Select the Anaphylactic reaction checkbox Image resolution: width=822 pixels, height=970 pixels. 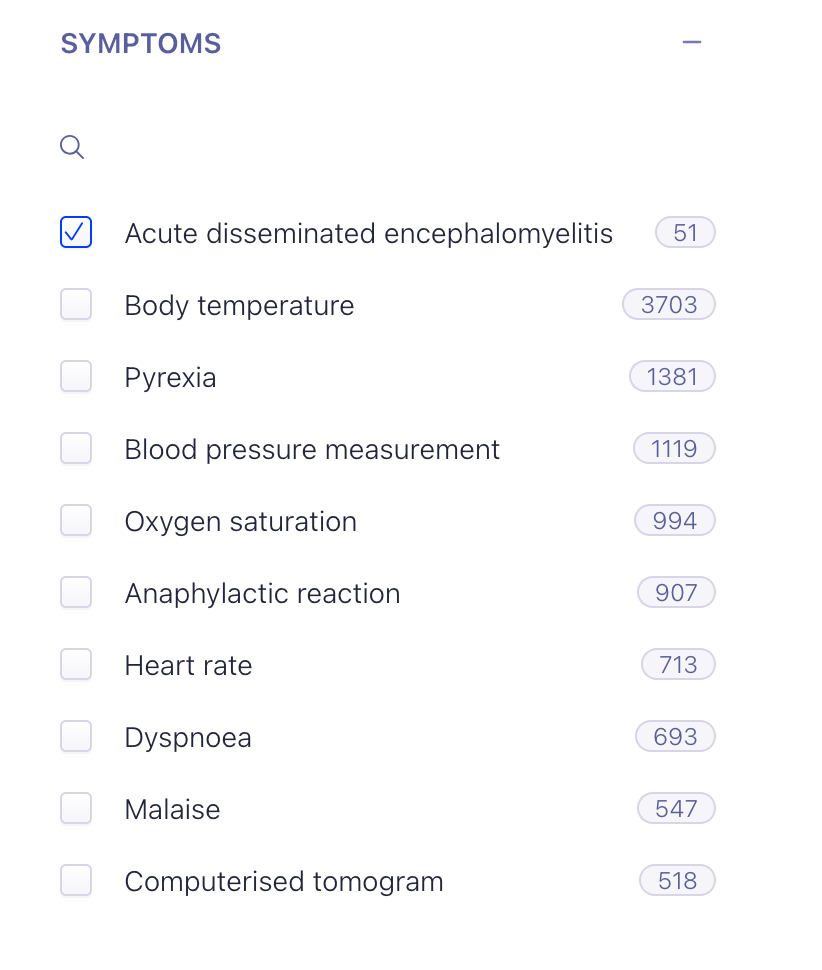pos(76,593)
